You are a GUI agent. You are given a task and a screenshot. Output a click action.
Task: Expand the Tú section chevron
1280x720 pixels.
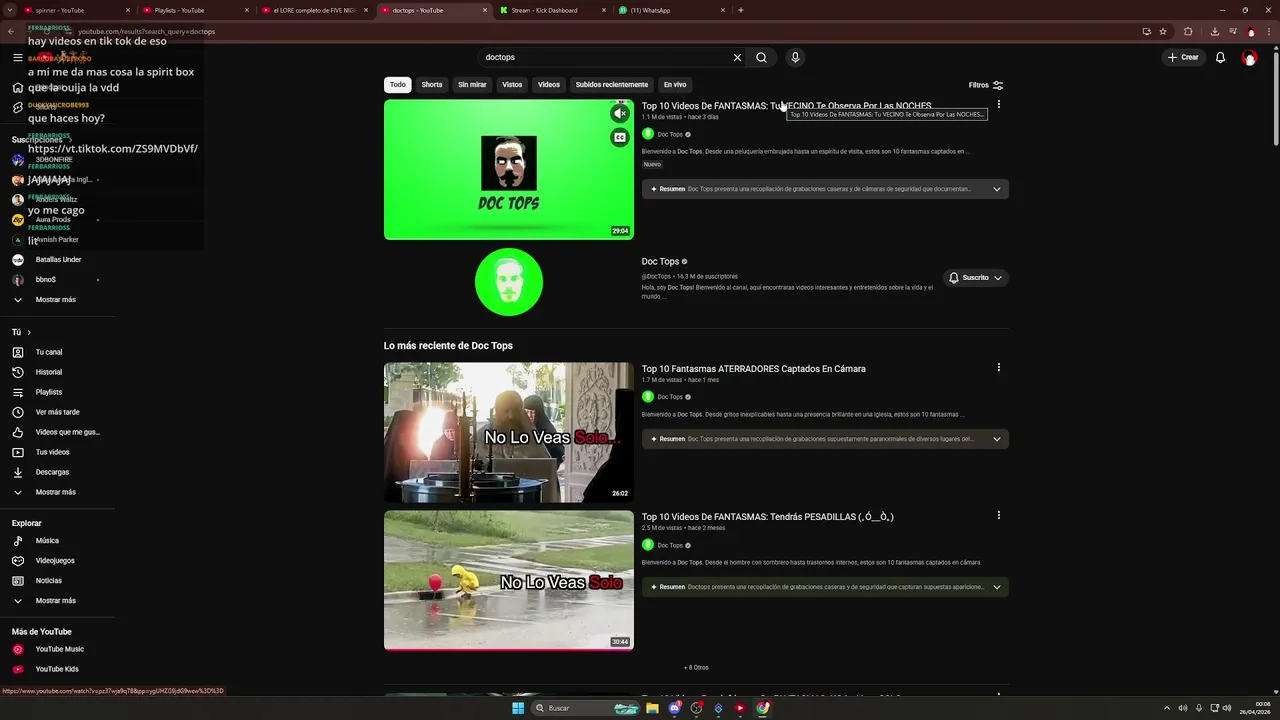click(x=29, y=332)
